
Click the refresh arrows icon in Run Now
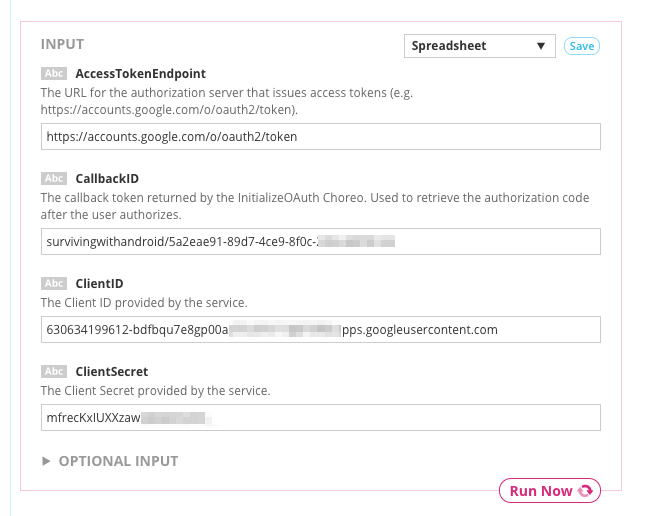(585, 491)
